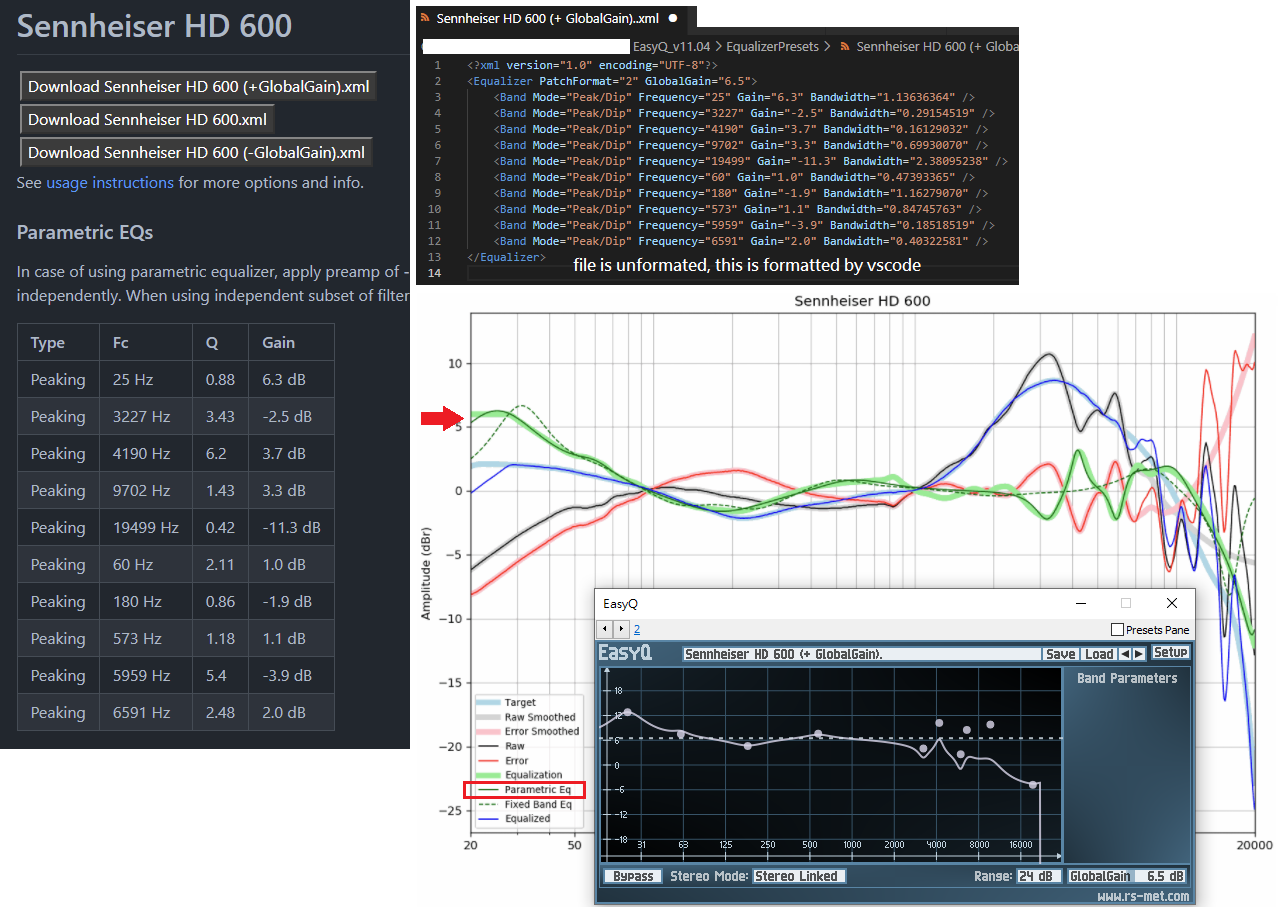Open EasyQ Setup
The height and width of the screenshot is (913, 1278).
pos(1170,652)
